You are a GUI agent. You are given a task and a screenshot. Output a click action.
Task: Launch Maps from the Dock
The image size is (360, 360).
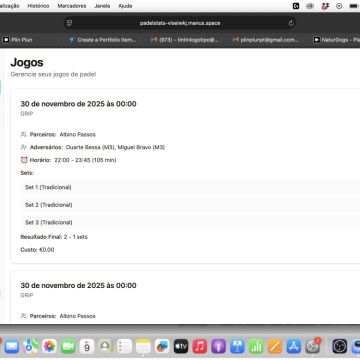(x=31, y=346)
